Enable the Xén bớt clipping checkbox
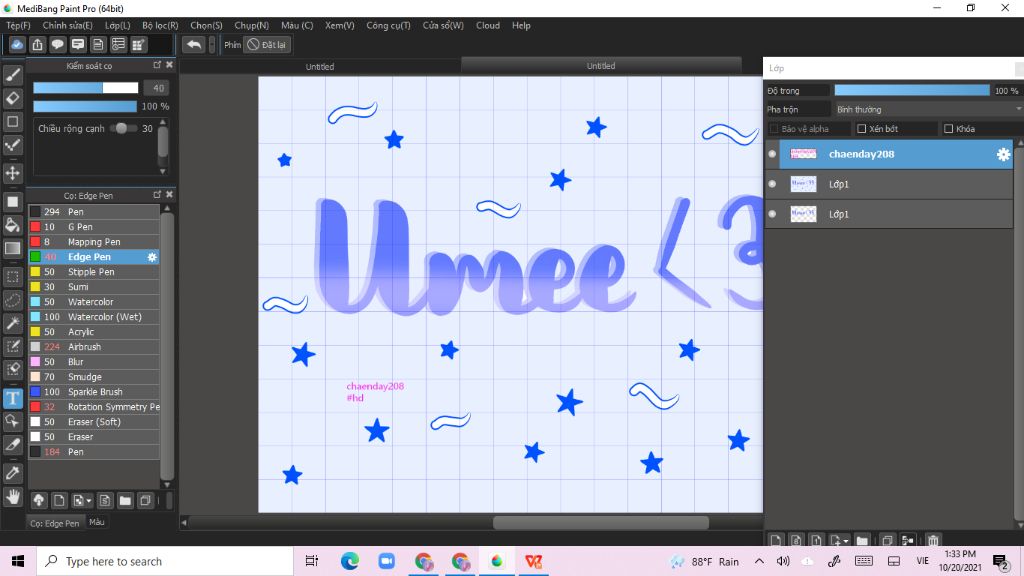 click(x=861, y=129)
